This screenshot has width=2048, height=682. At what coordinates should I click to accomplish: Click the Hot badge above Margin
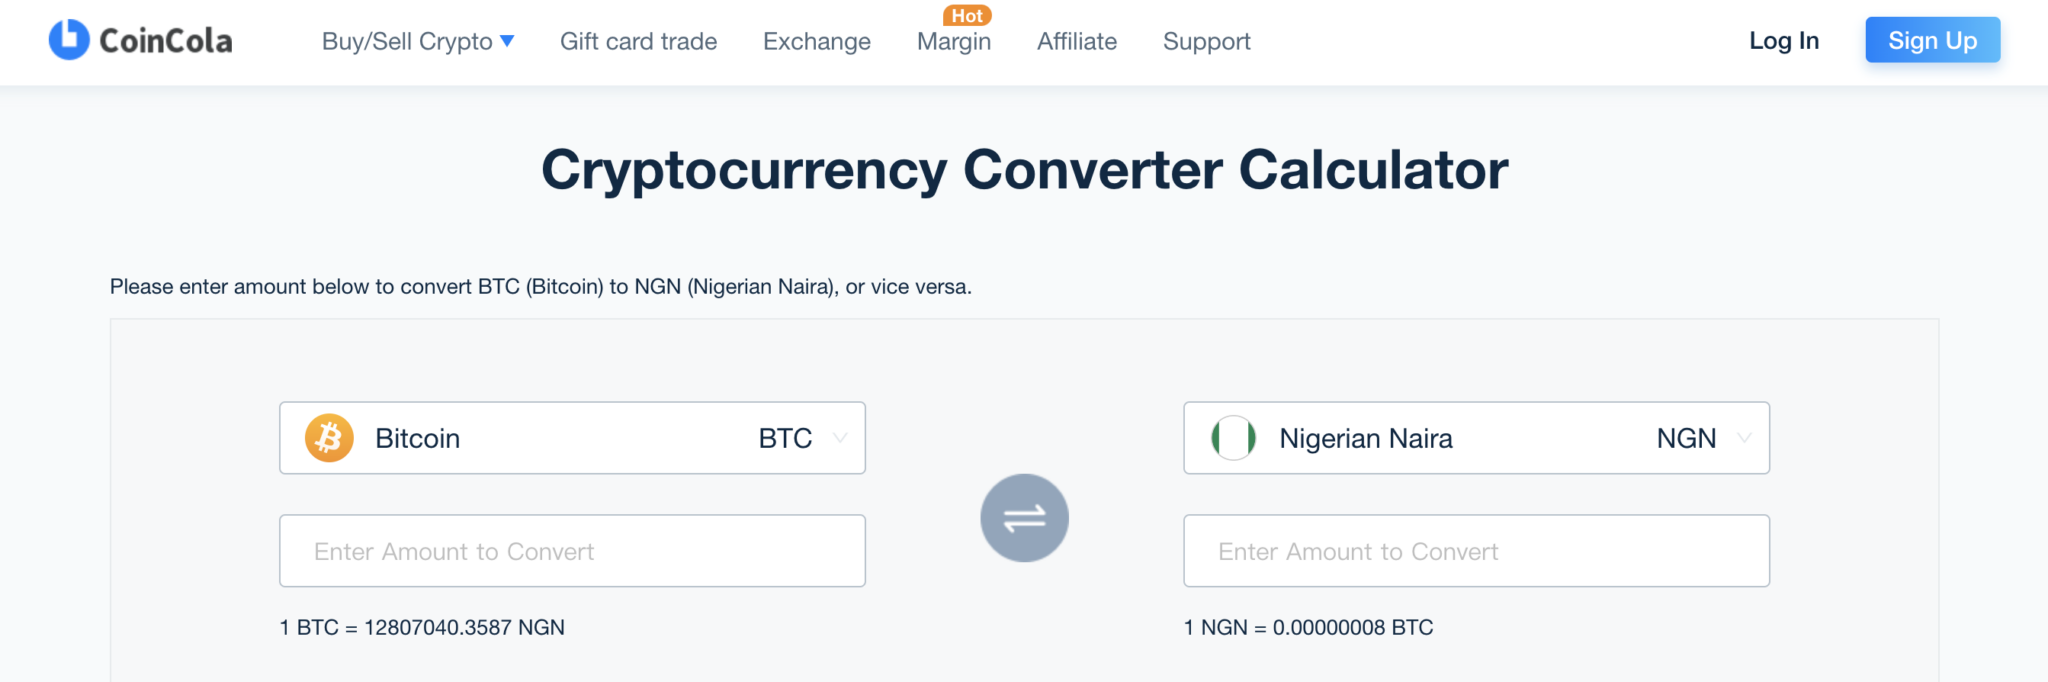(966, 15)
